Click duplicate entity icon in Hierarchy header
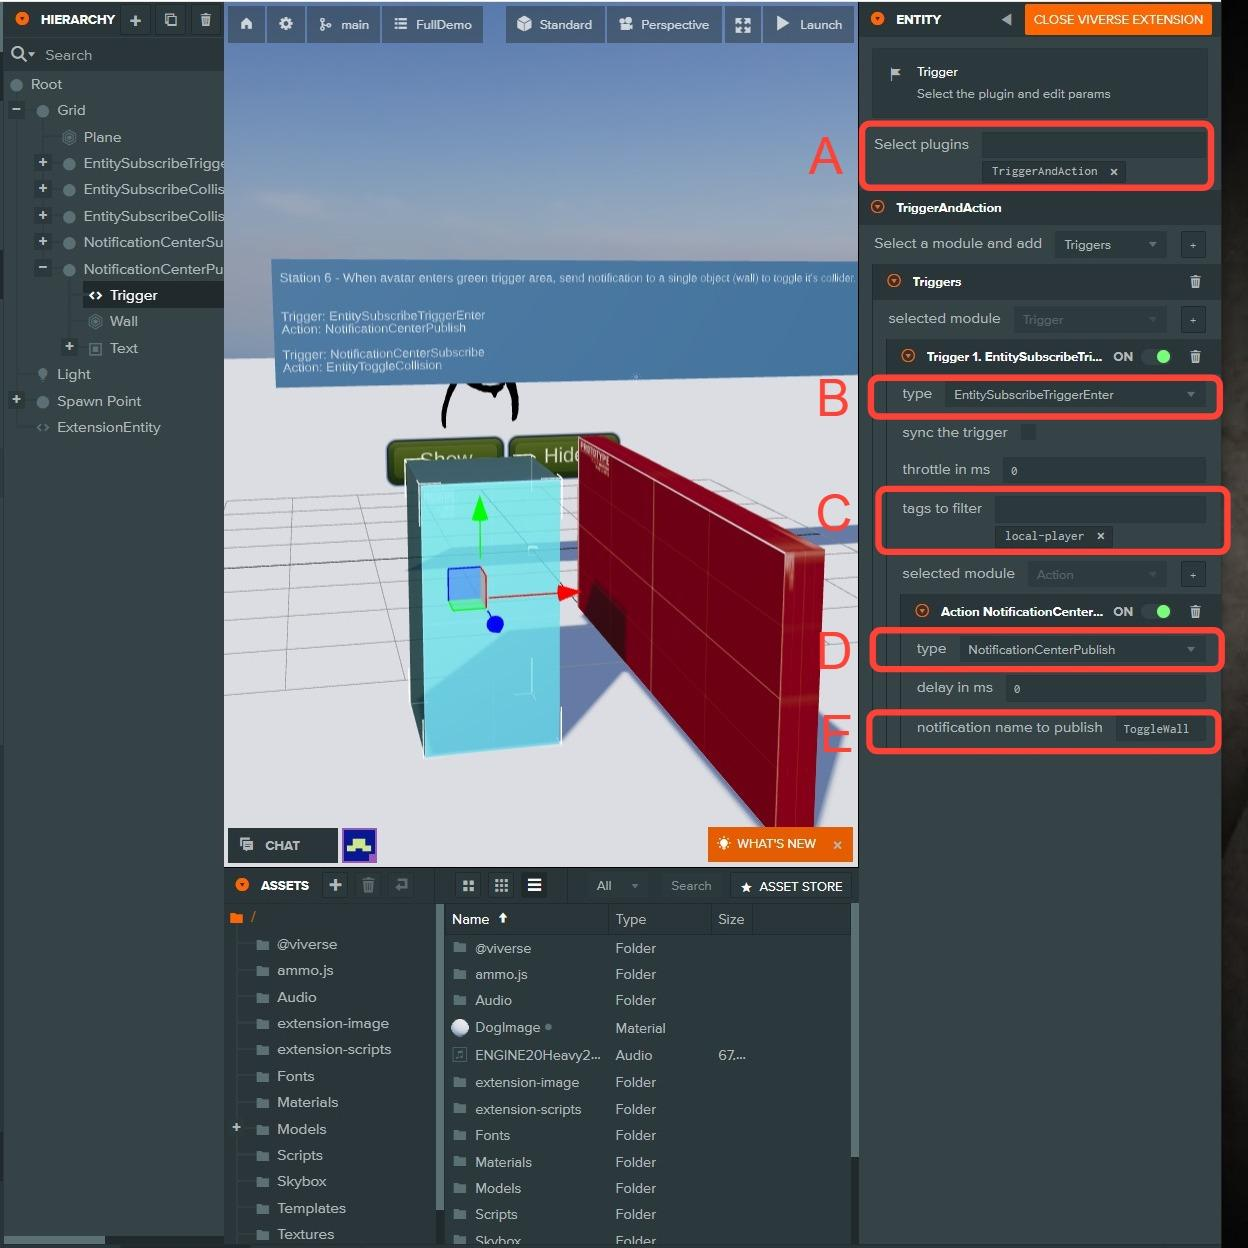1248x1248 pixels. [171, 20]
